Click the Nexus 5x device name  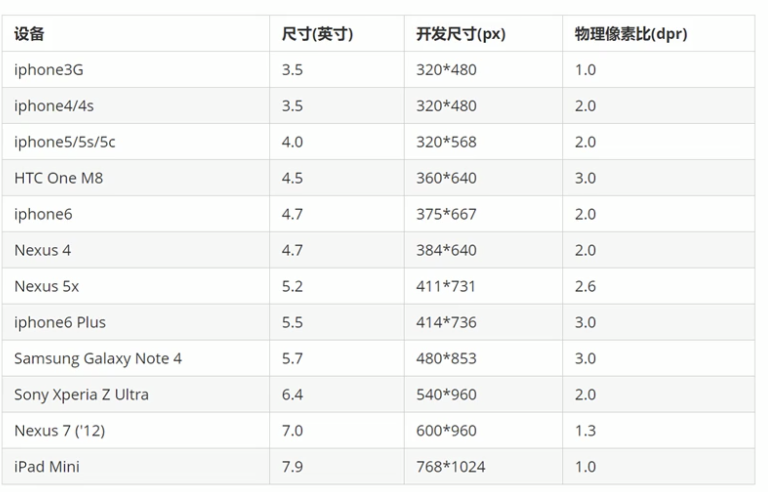click(46, 286)
